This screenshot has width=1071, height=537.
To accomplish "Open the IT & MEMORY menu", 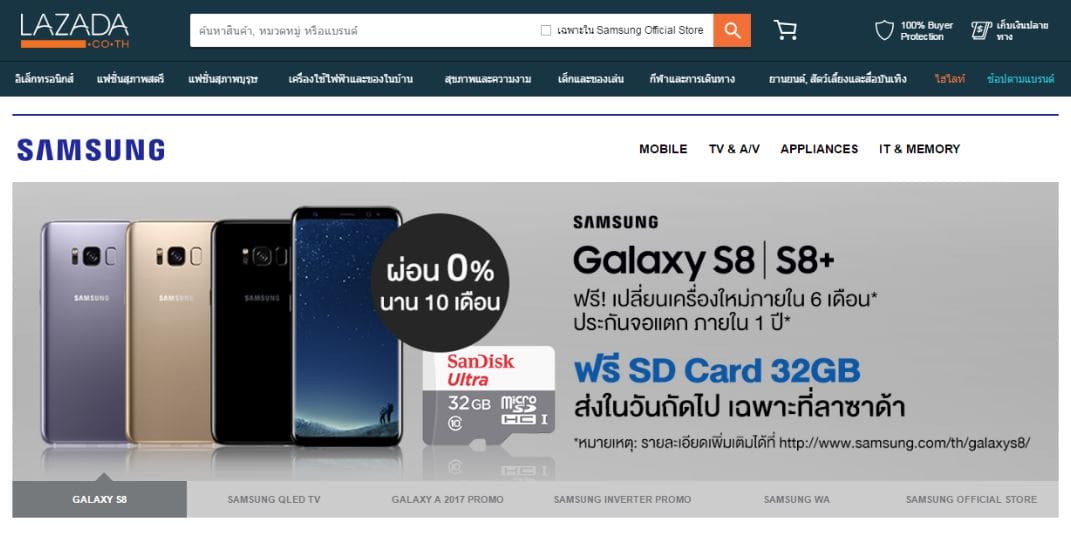I will (919, 149).
